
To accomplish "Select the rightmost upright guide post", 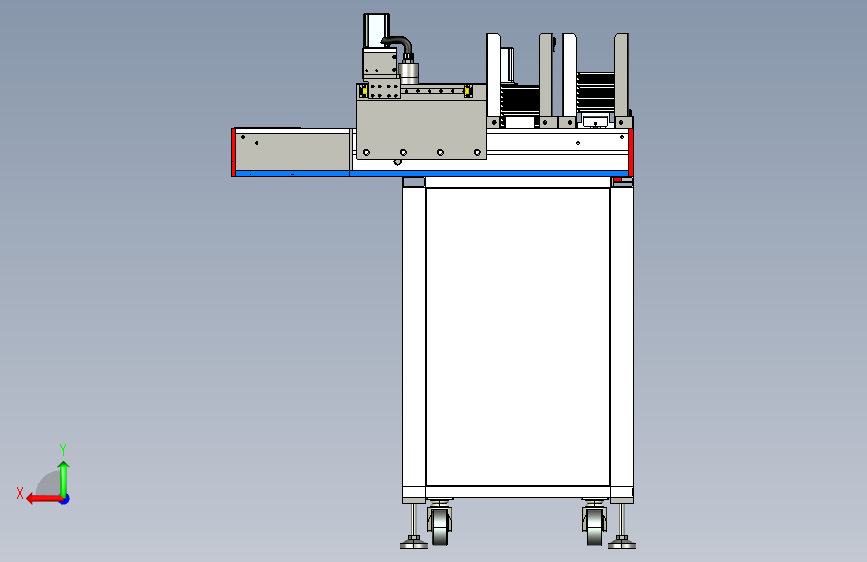I will tap(621, 76).
